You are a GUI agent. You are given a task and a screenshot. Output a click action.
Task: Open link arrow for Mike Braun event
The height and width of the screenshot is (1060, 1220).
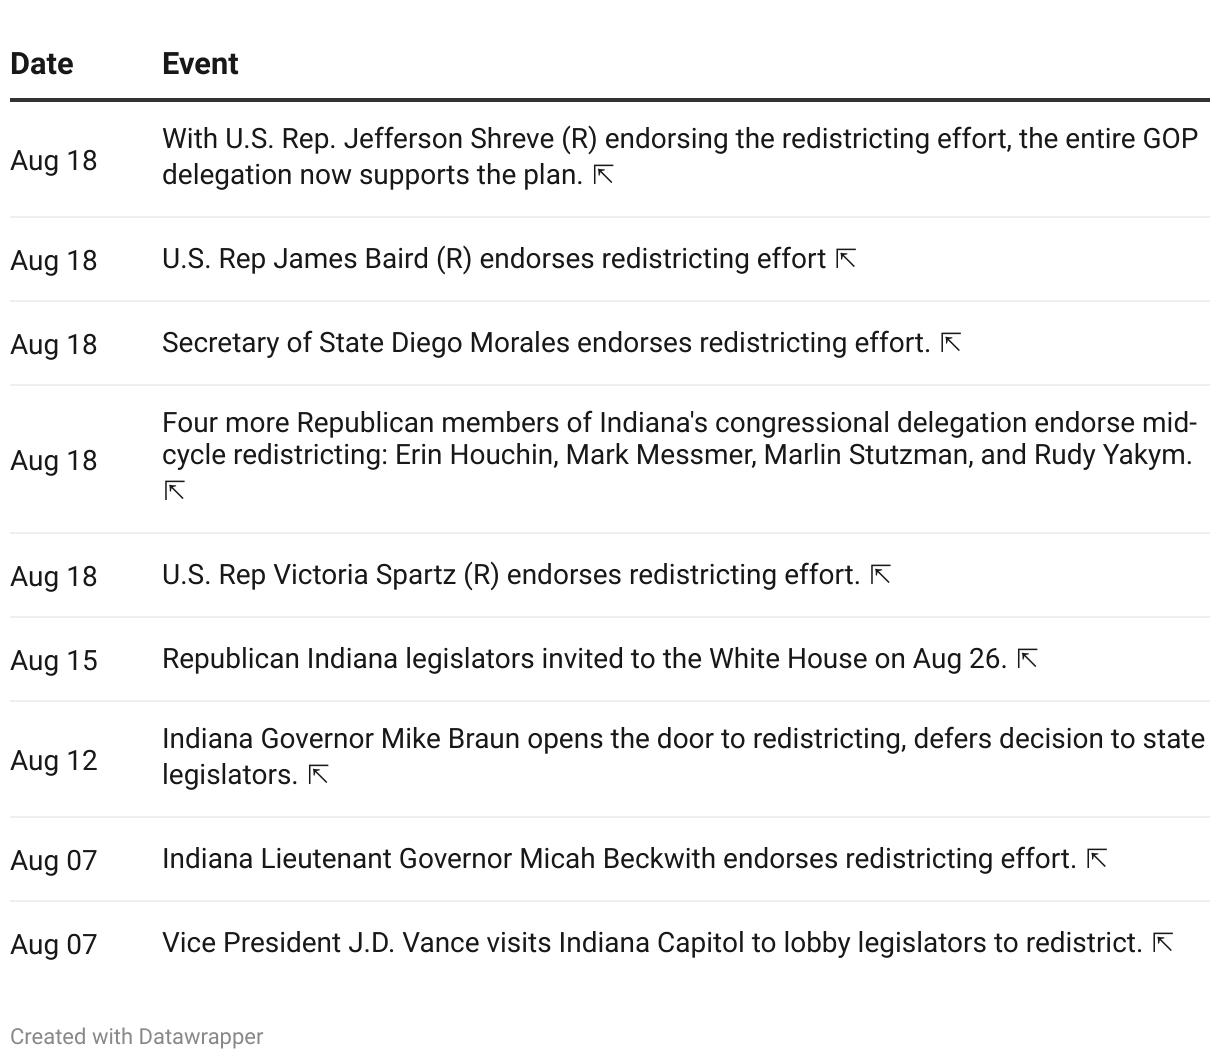(x=318, y=775)
